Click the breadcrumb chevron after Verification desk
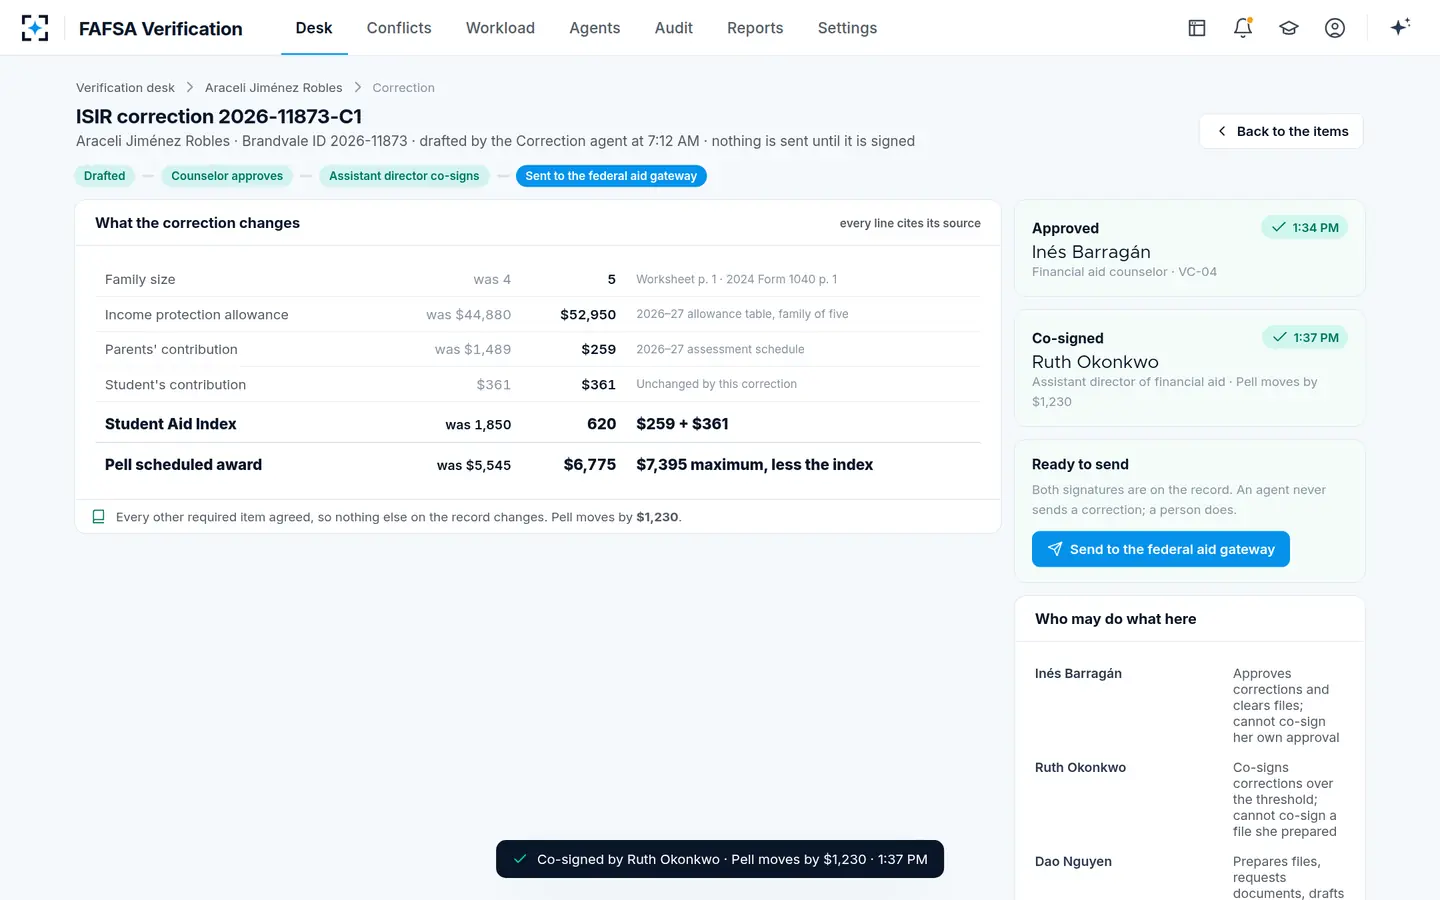This screenshot has height=900, width=1440. click(190, 88)
